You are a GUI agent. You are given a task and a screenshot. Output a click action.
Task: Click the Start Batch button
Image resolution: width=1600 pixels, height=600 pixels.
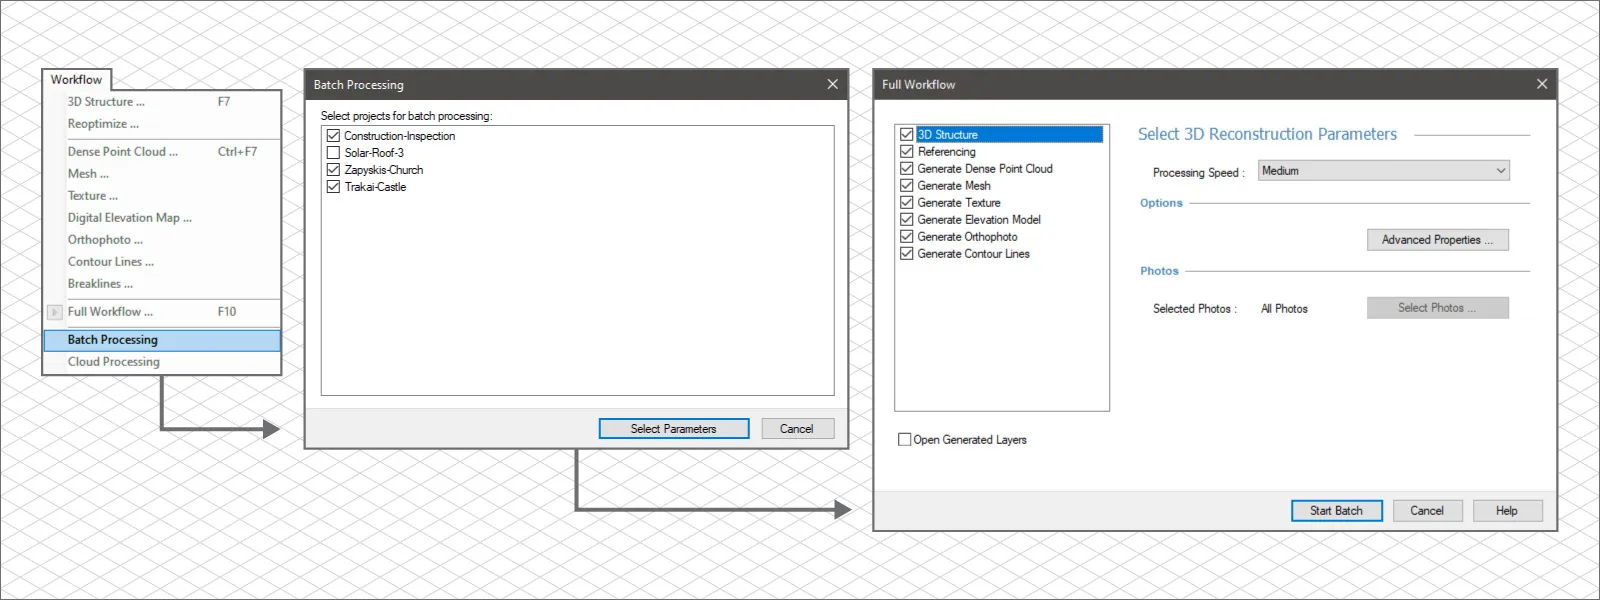coord(1337,511)
